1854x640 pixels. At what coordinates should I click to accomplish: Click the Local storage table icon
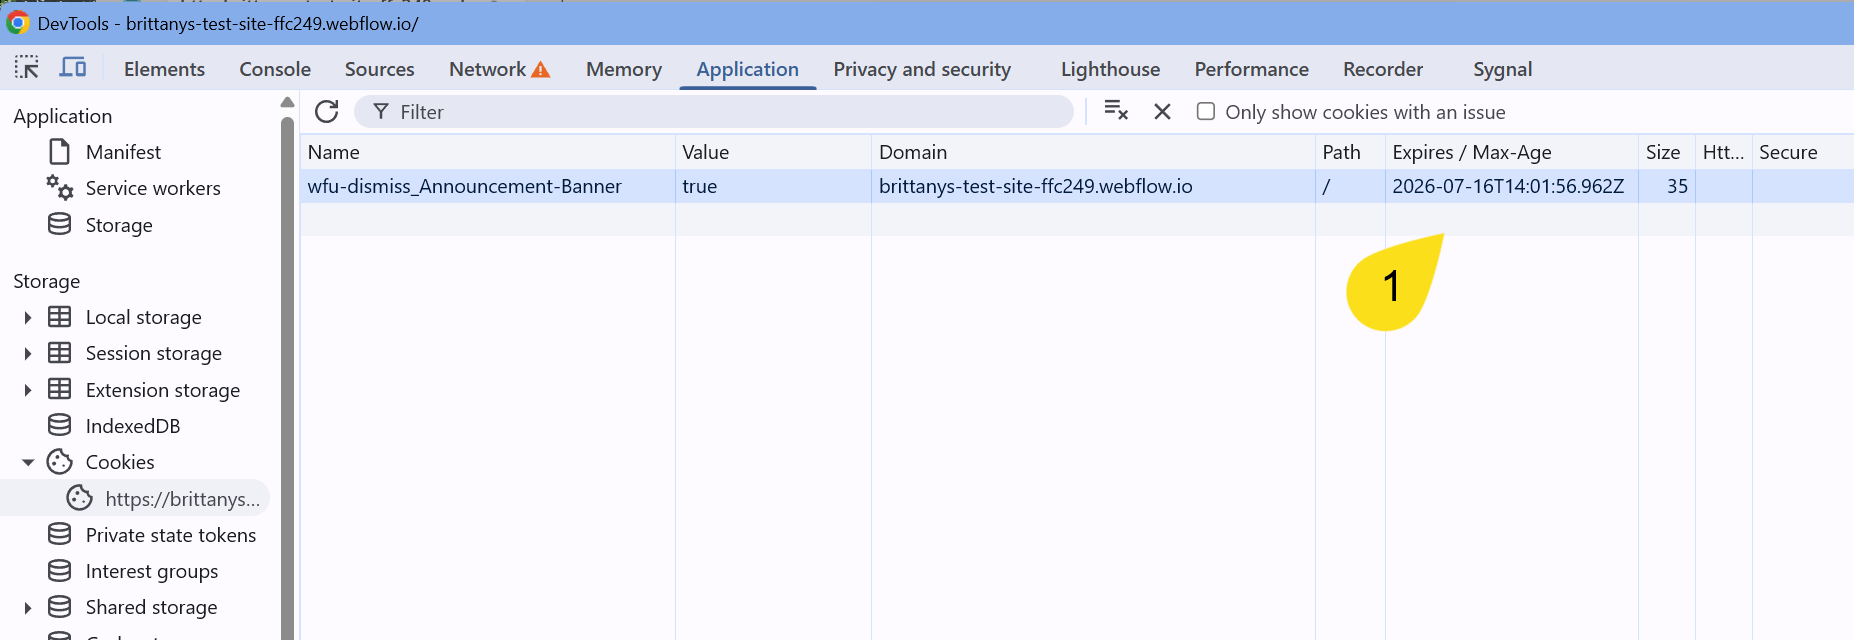pyautogui.click(x=60, y=317)
